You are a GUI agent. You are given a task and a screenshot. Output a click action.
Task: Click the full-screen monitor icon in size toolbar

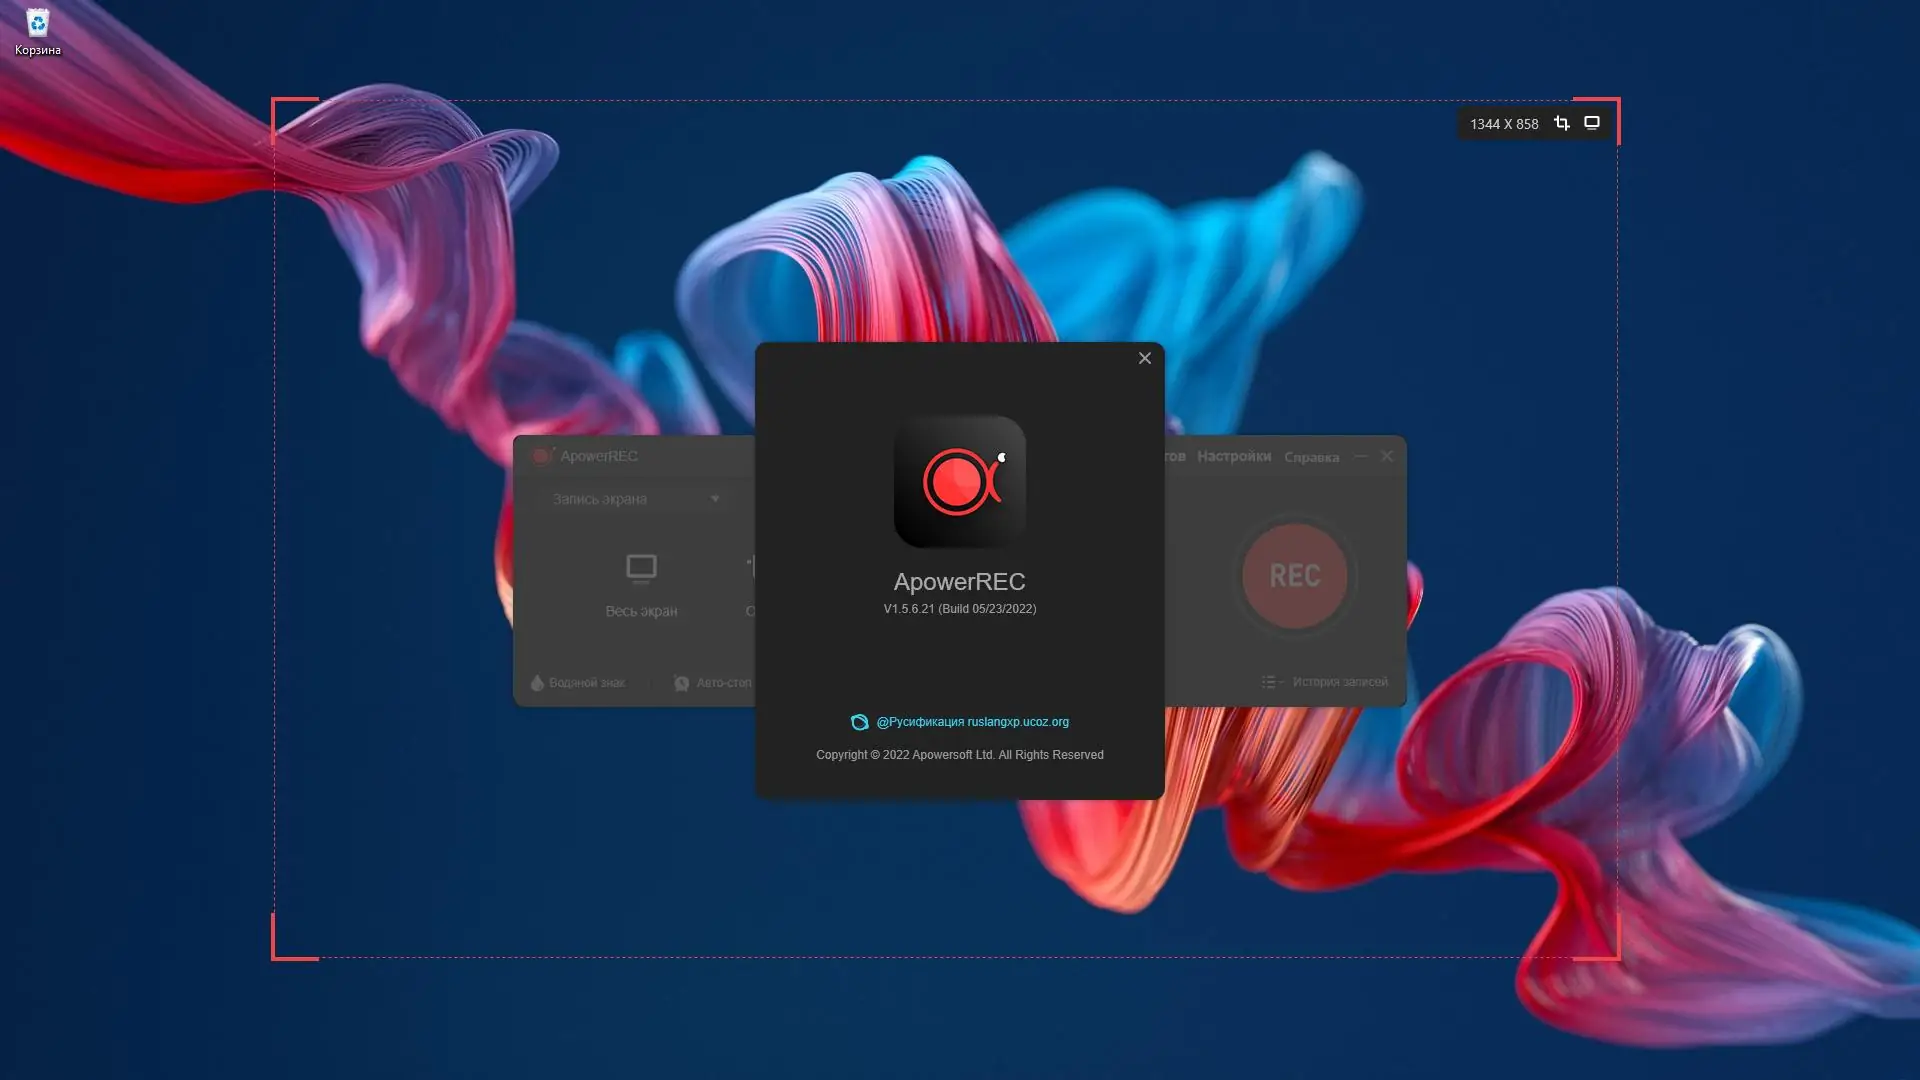pos(1592,123)
